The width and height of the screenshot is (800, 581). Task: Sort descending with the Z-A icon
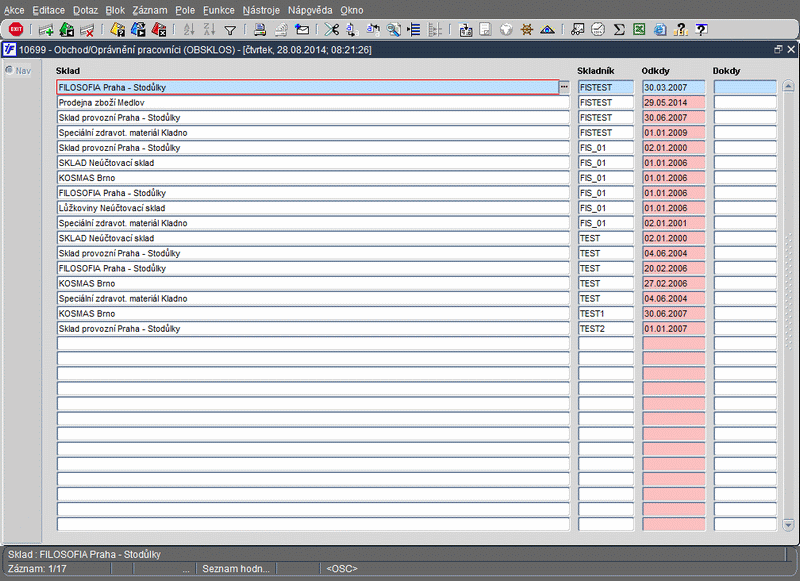point(209,30)
